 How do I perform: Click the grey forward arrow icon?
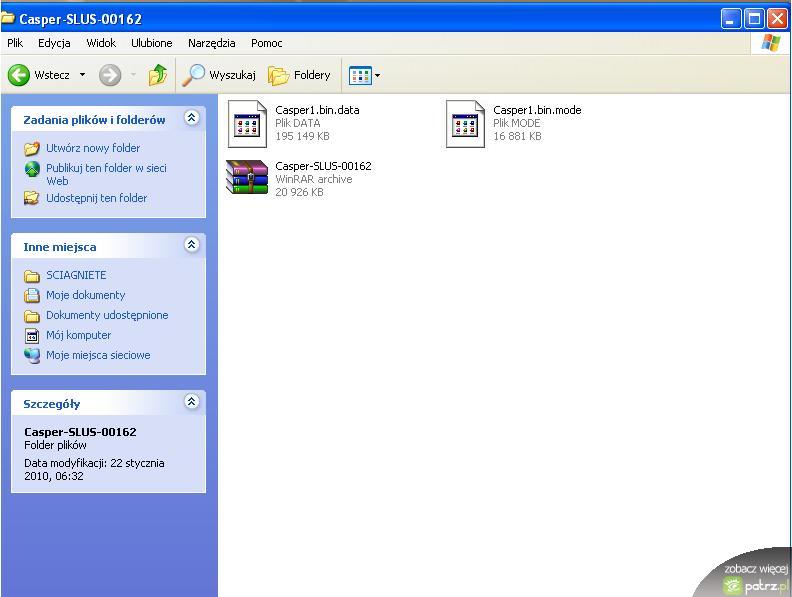110,75
